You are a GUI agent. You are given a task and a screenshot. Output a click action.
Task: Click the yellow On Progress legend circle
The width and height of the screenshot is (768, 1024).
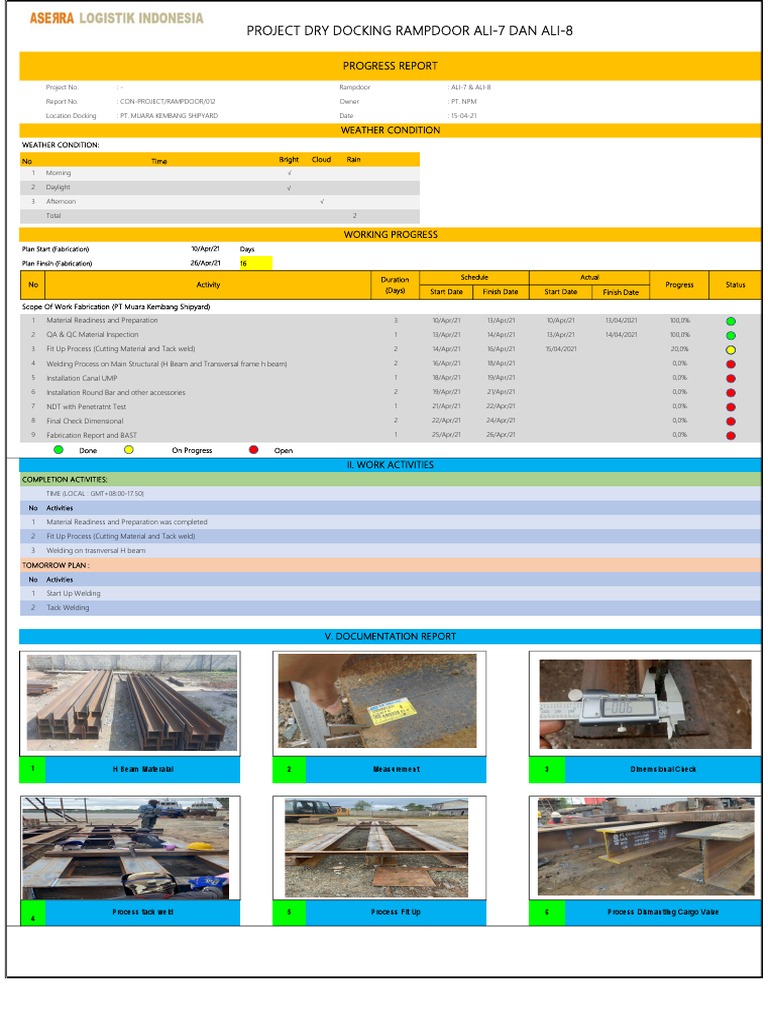[x=129, y=450]
